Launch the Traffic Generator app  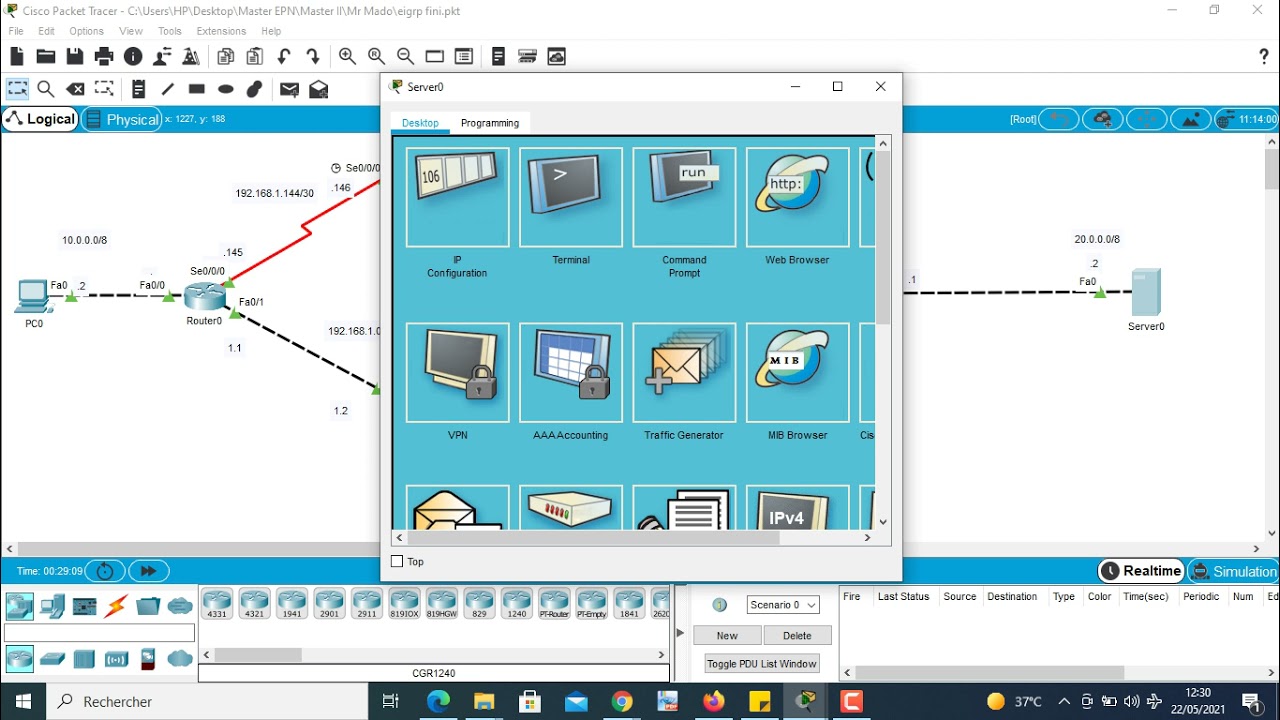684,372
